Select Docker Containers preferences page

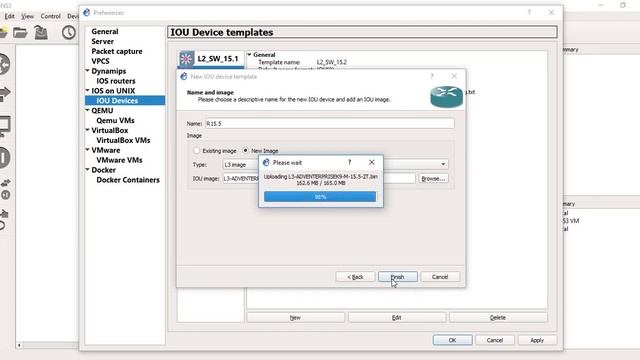[128, 180]
